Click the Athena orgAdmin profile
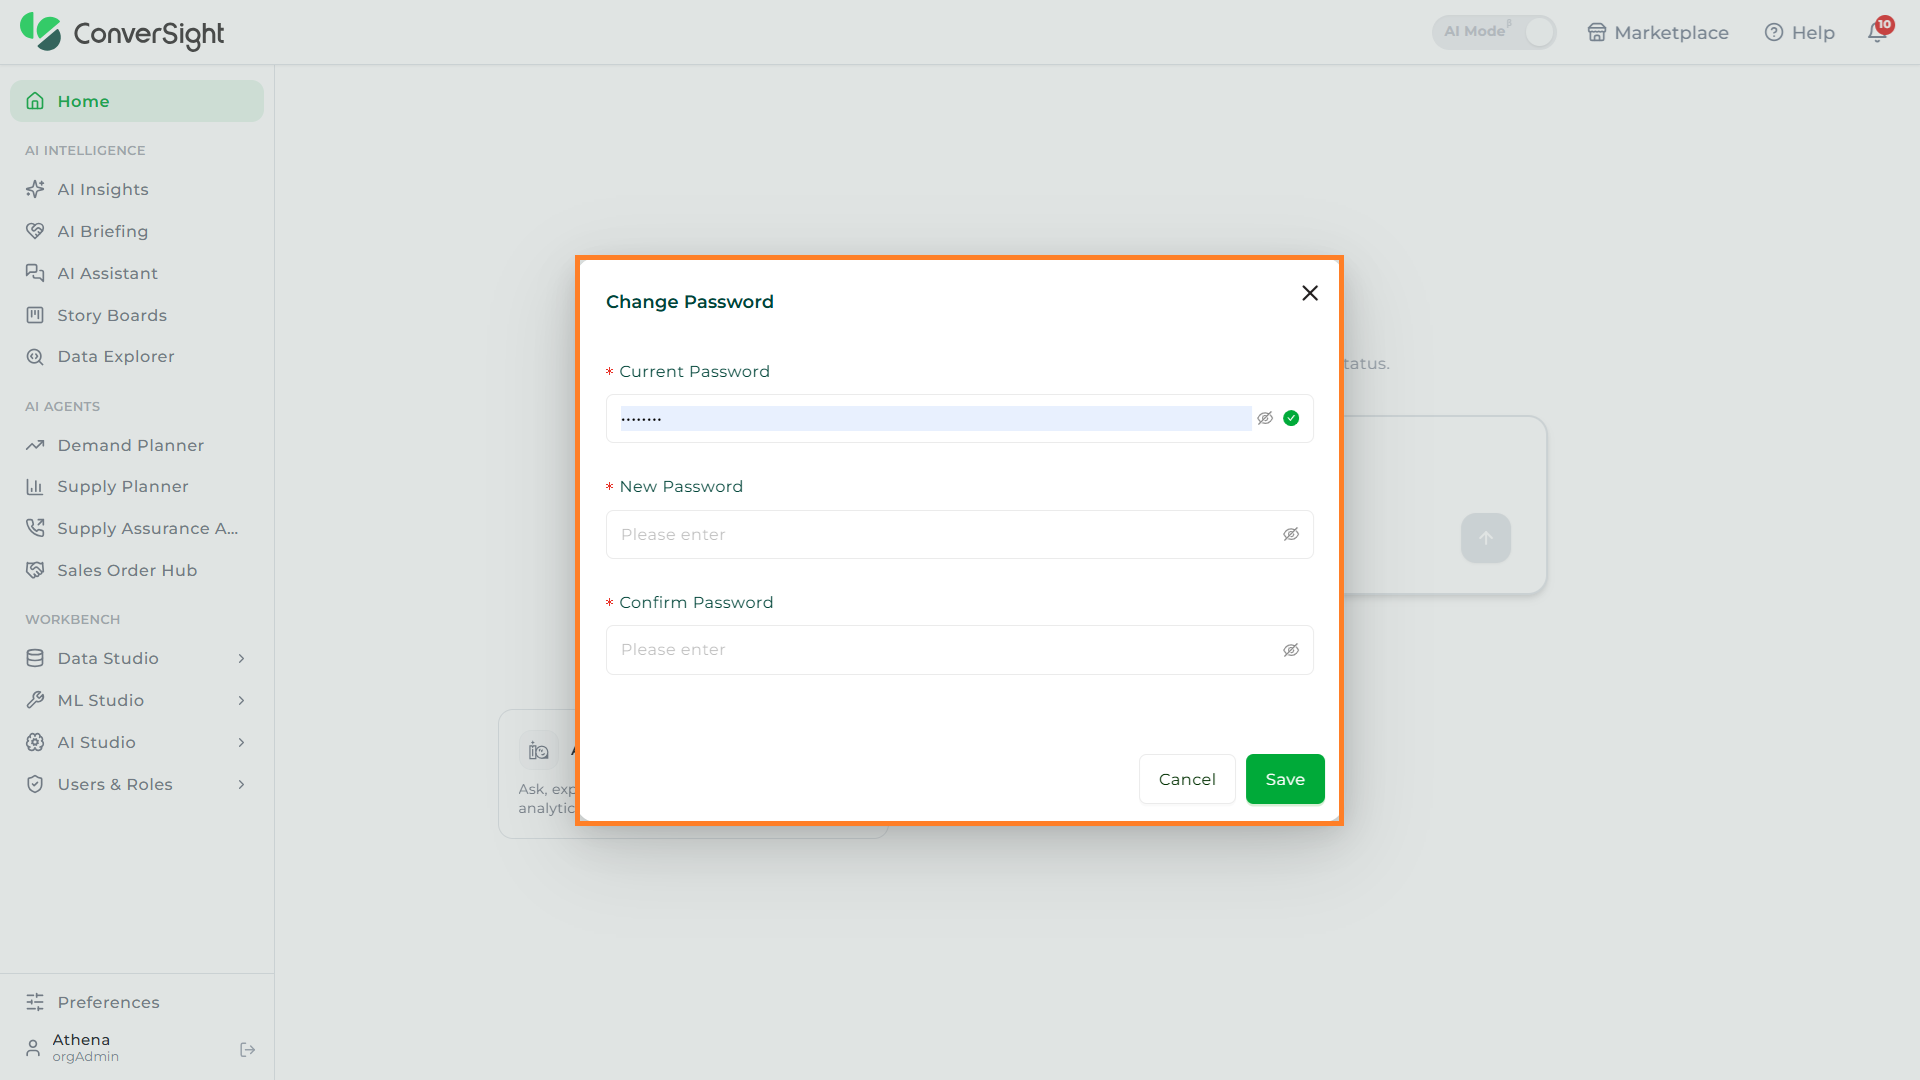Viewport: 1920px width, 1080px height. pyautogui.click(x=85, y=1048)
